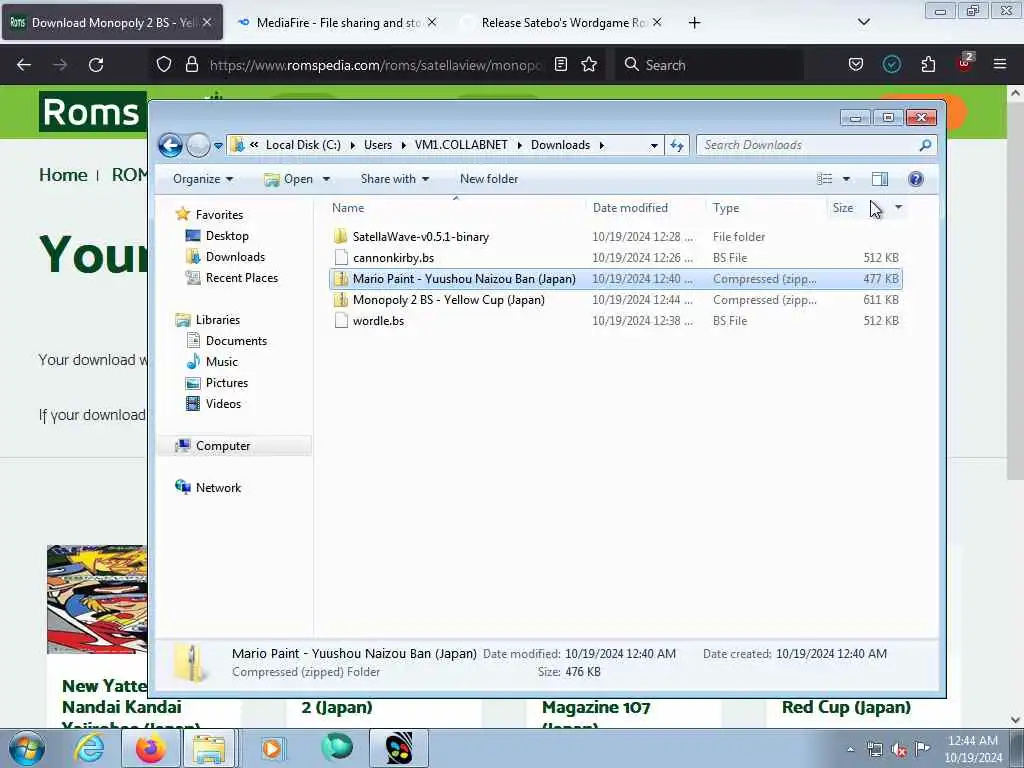Launch Internet Explorer from taskbar

point(89,748)
